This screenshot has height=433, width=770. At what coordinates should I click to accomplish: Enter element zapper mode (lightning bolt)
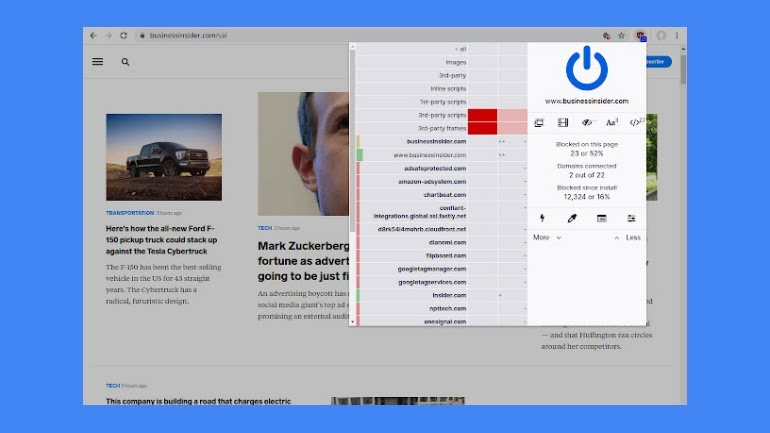click(x=542, y=218)
